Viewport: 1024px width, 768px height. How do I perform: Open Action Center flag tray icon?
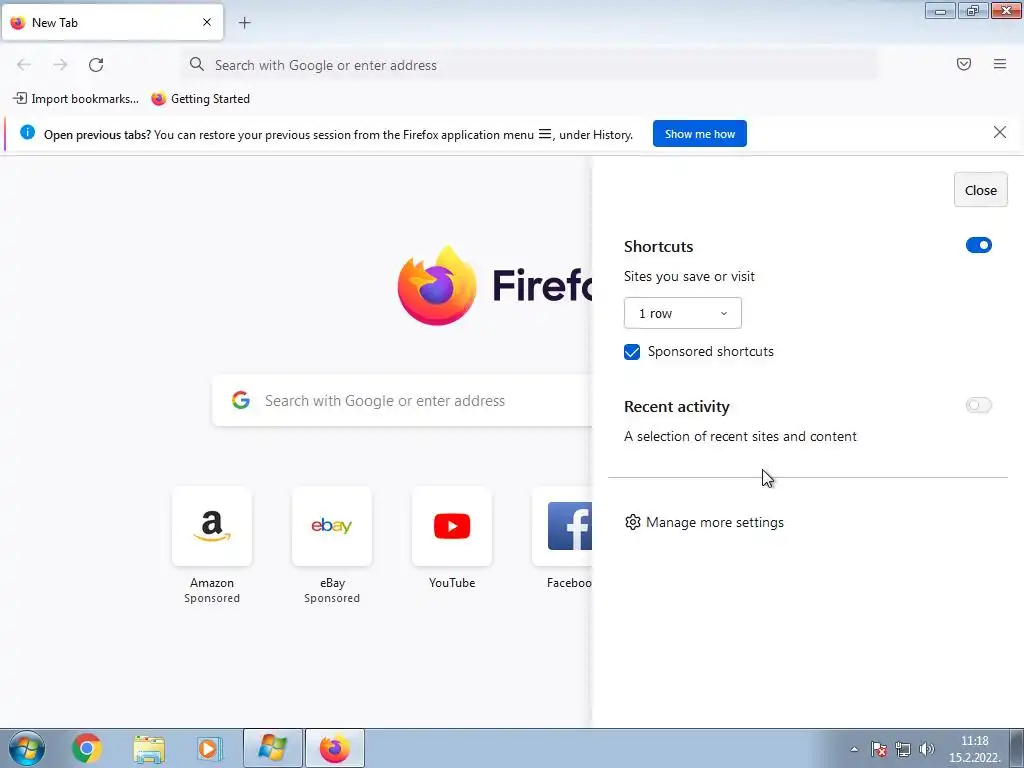(x=879, y=749)
